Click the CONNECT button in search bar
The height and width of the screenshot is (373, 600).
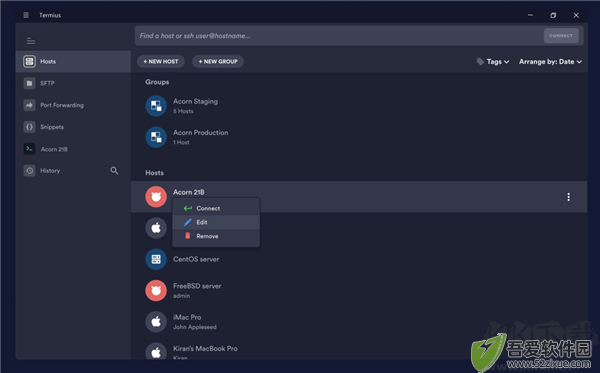(561, 36)
